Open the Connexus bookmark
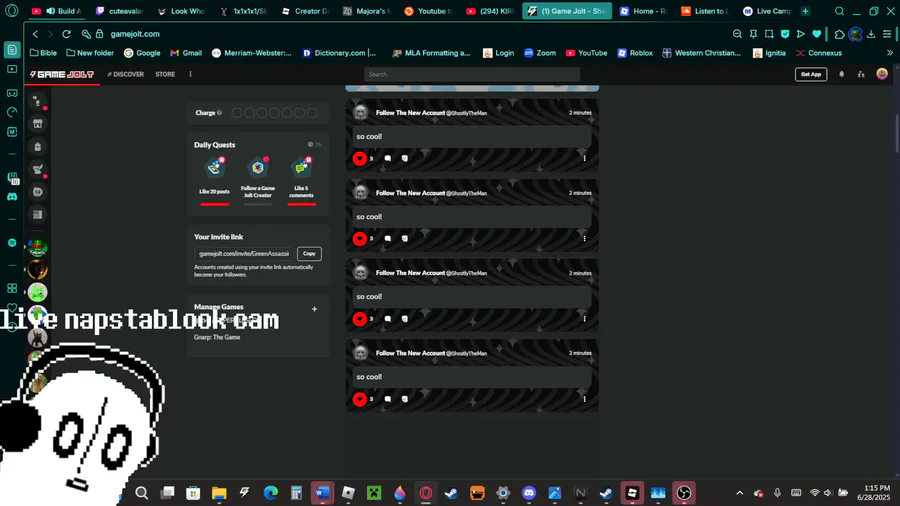 [x=818, y=53]
